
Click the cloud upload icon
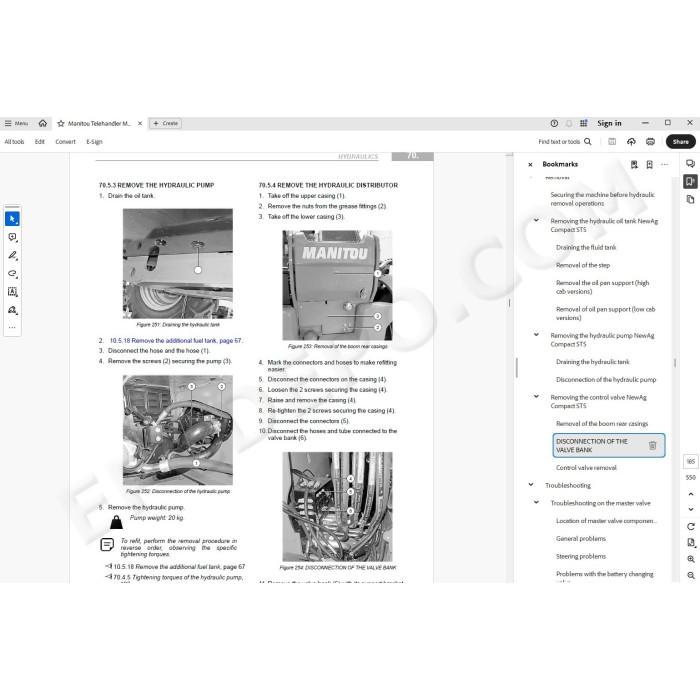point(631,142)
